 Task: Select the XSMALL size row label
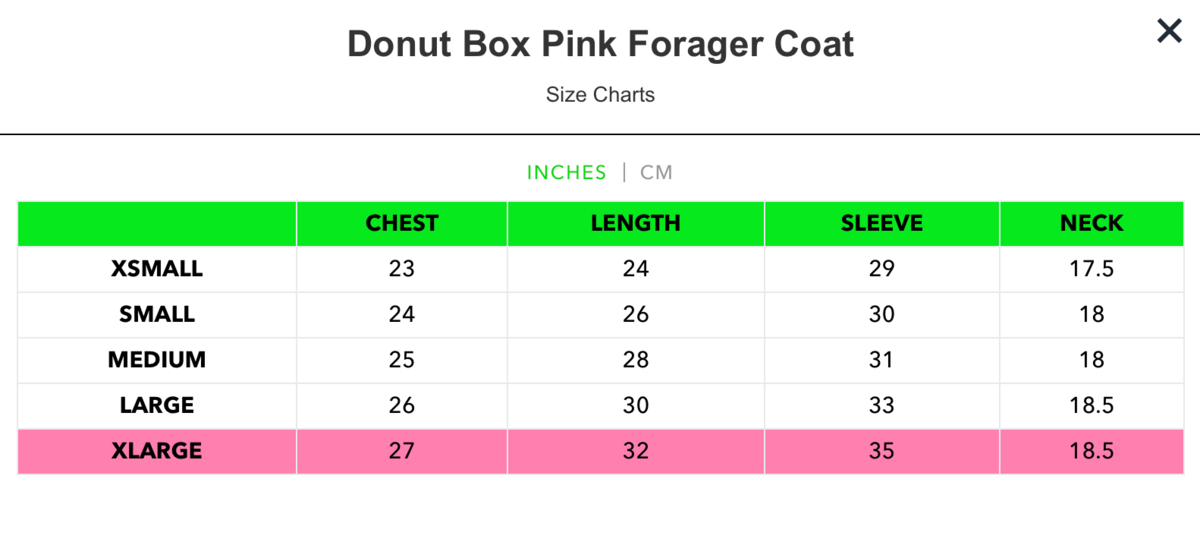coord(157,269)
